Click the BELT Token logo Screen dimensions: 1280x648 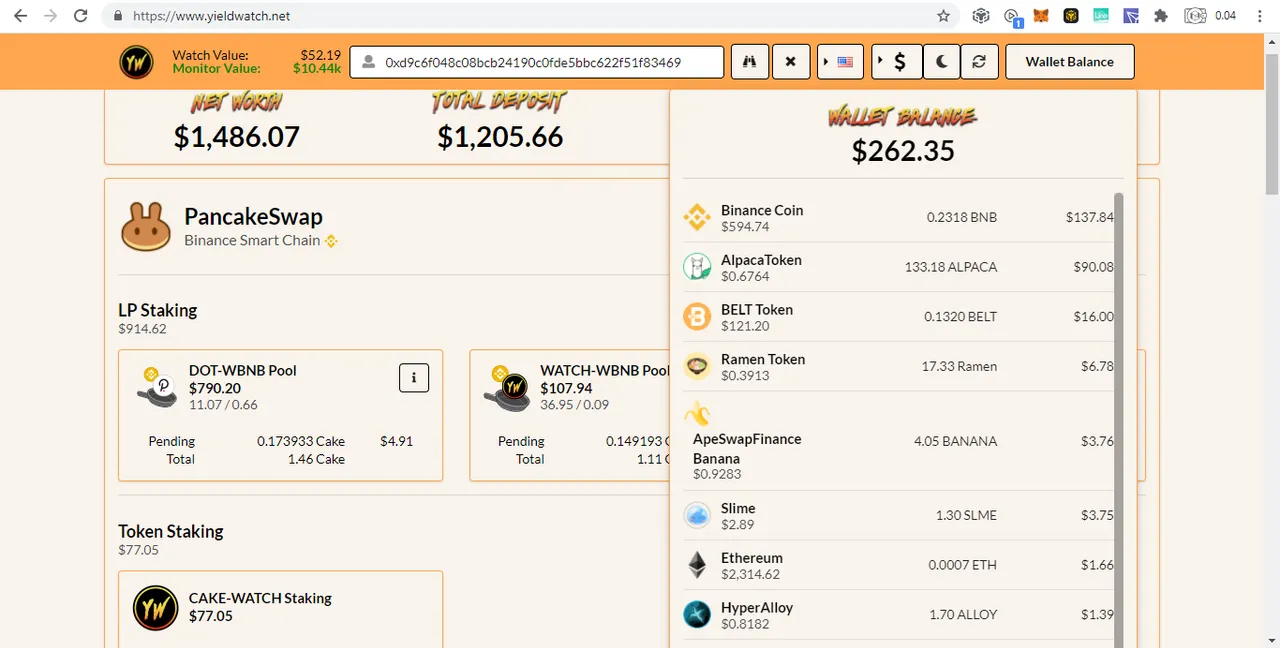coord(697,317)
